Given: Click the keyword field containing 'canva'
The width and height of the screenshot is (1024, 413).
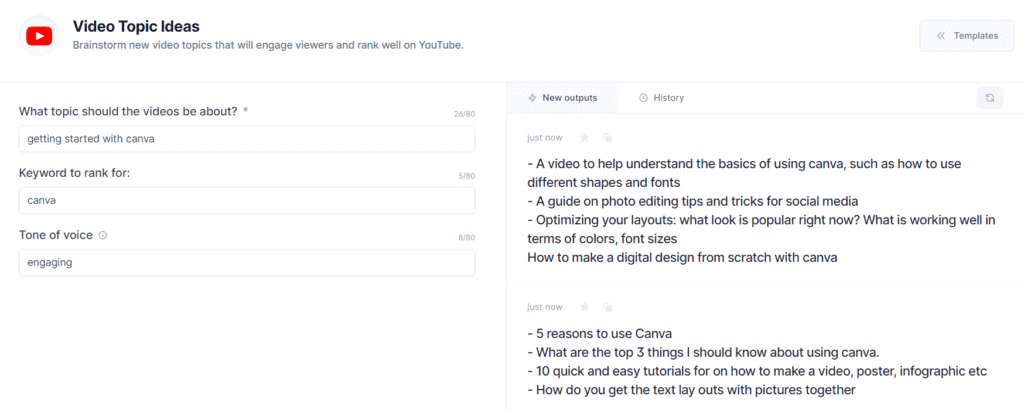Looking at the screenshot, I should pyautogui.click(x=247, y=201).
